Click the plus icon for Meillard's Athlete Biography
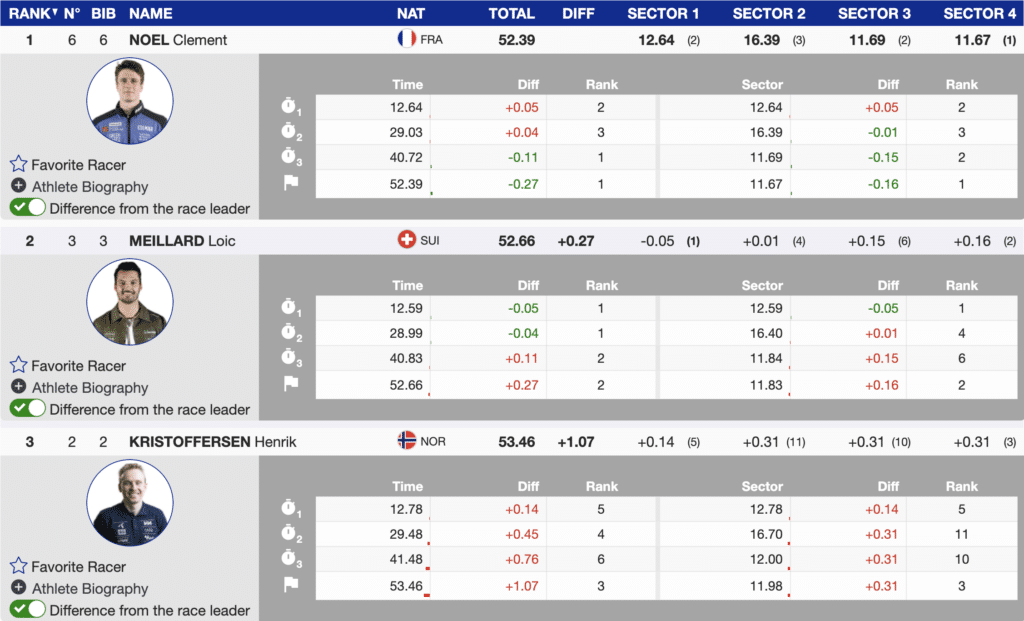The width and height of the screenshot is (1024, 621). click(18, 387)
